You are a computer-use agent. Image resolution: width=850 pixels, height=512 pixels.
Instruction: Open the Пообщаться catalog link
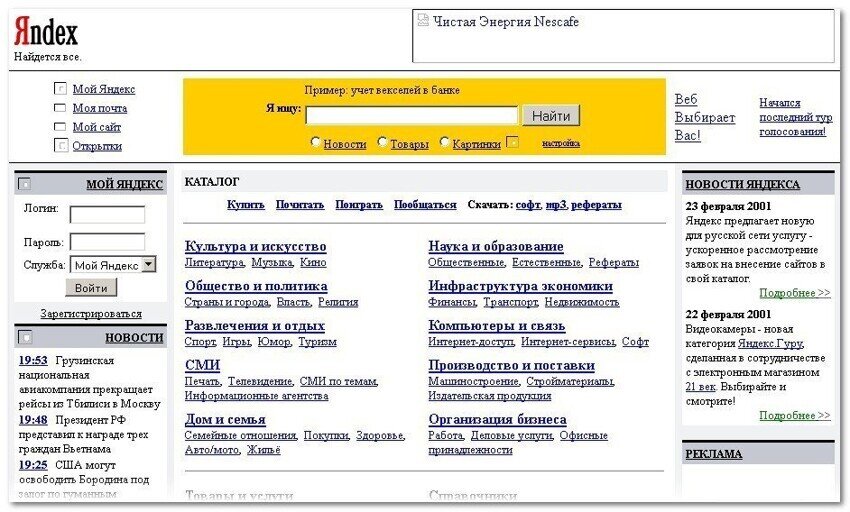pyautogui.click(x=425, y=204)
